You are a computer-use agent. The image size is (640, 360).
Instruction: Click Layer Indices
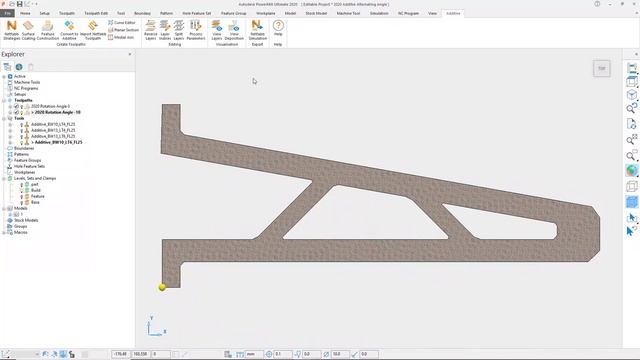(x=165, y=30)
